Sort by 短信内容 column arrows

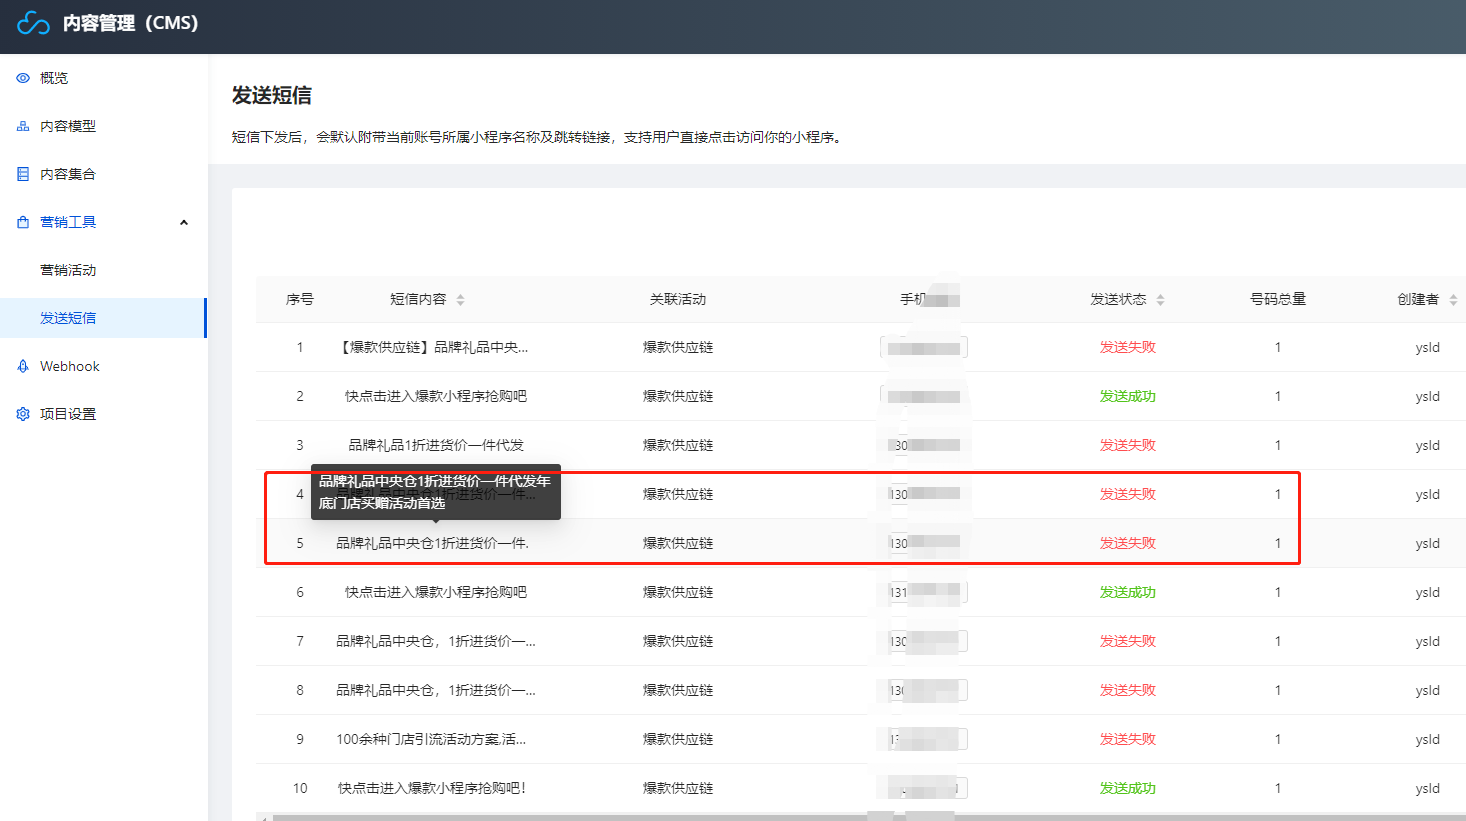460,299
